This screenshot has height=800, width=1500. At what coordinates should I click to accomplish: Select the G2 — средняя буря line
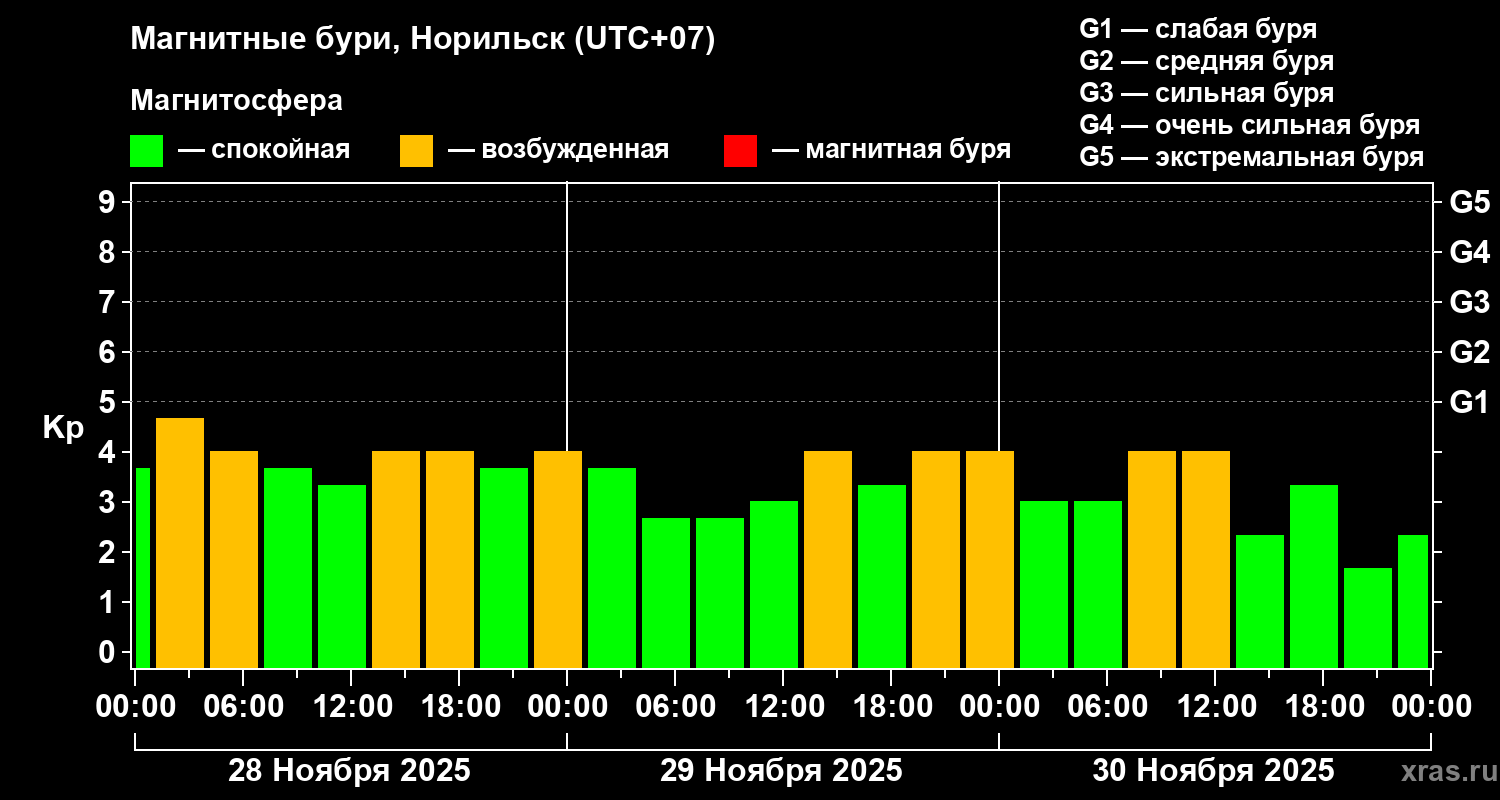[x=1206, y=61]
